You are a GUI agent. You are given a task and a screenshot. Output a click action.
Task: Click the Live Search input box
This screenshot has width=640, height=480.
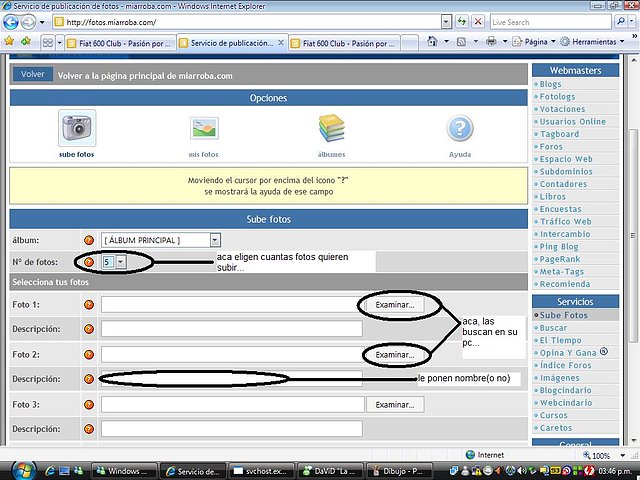[x=551, y=22]
